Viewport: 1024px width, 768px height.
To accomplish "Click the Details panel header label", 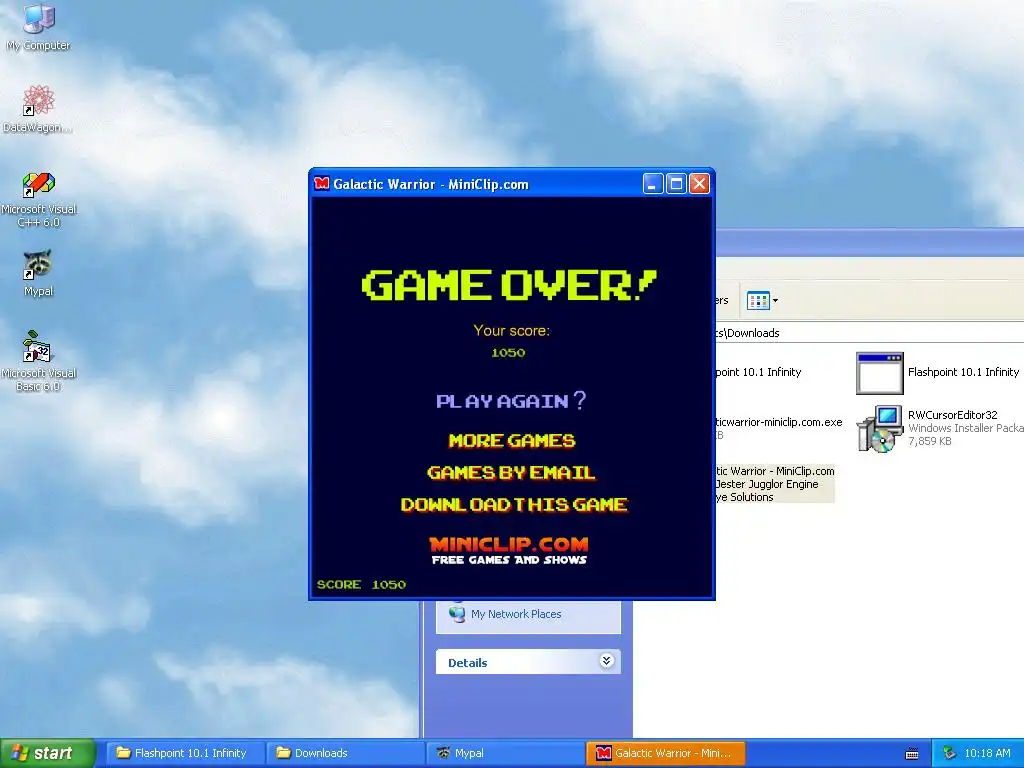I will (468, 662).
